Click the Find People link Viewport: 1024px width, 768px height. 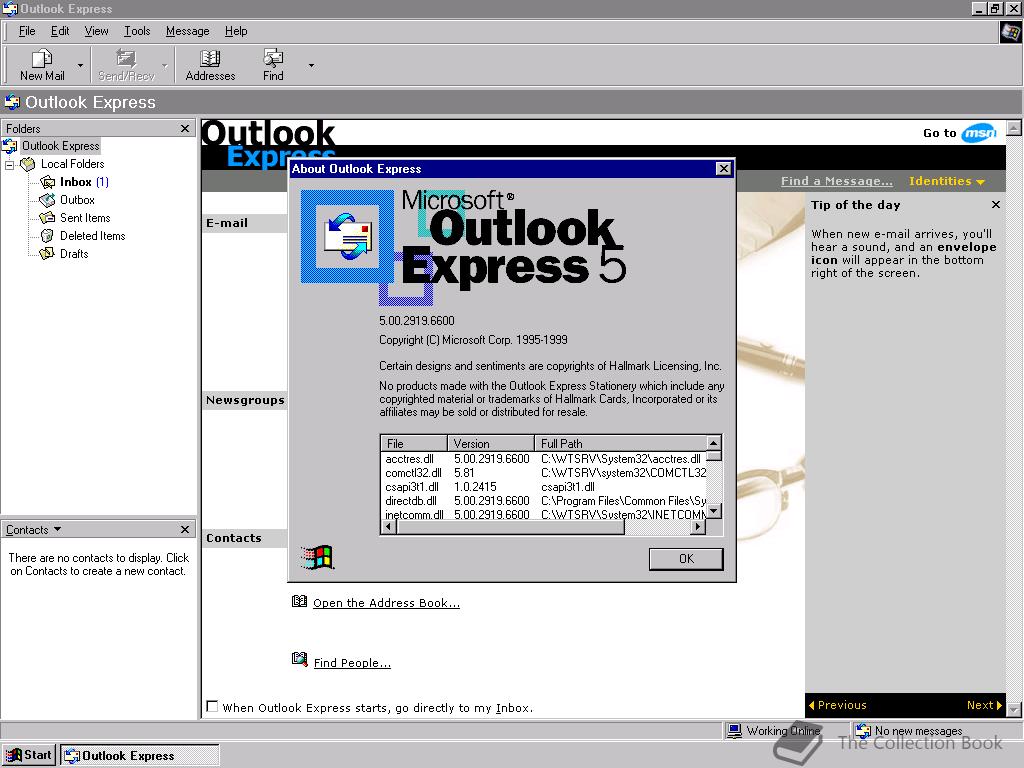(352, 663)
